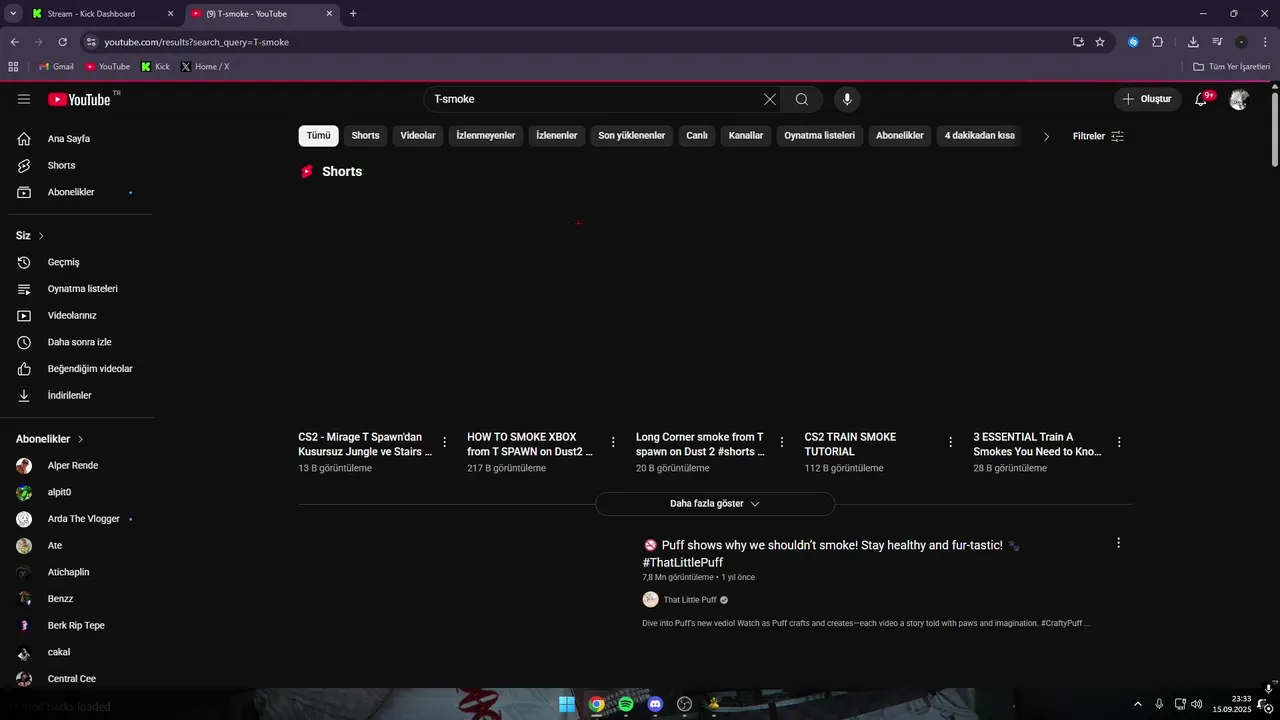The width and height of the screenshot is (1280, 720).
Task: Select the 4 dakikadan kısa chip
Action: (980, 136)
